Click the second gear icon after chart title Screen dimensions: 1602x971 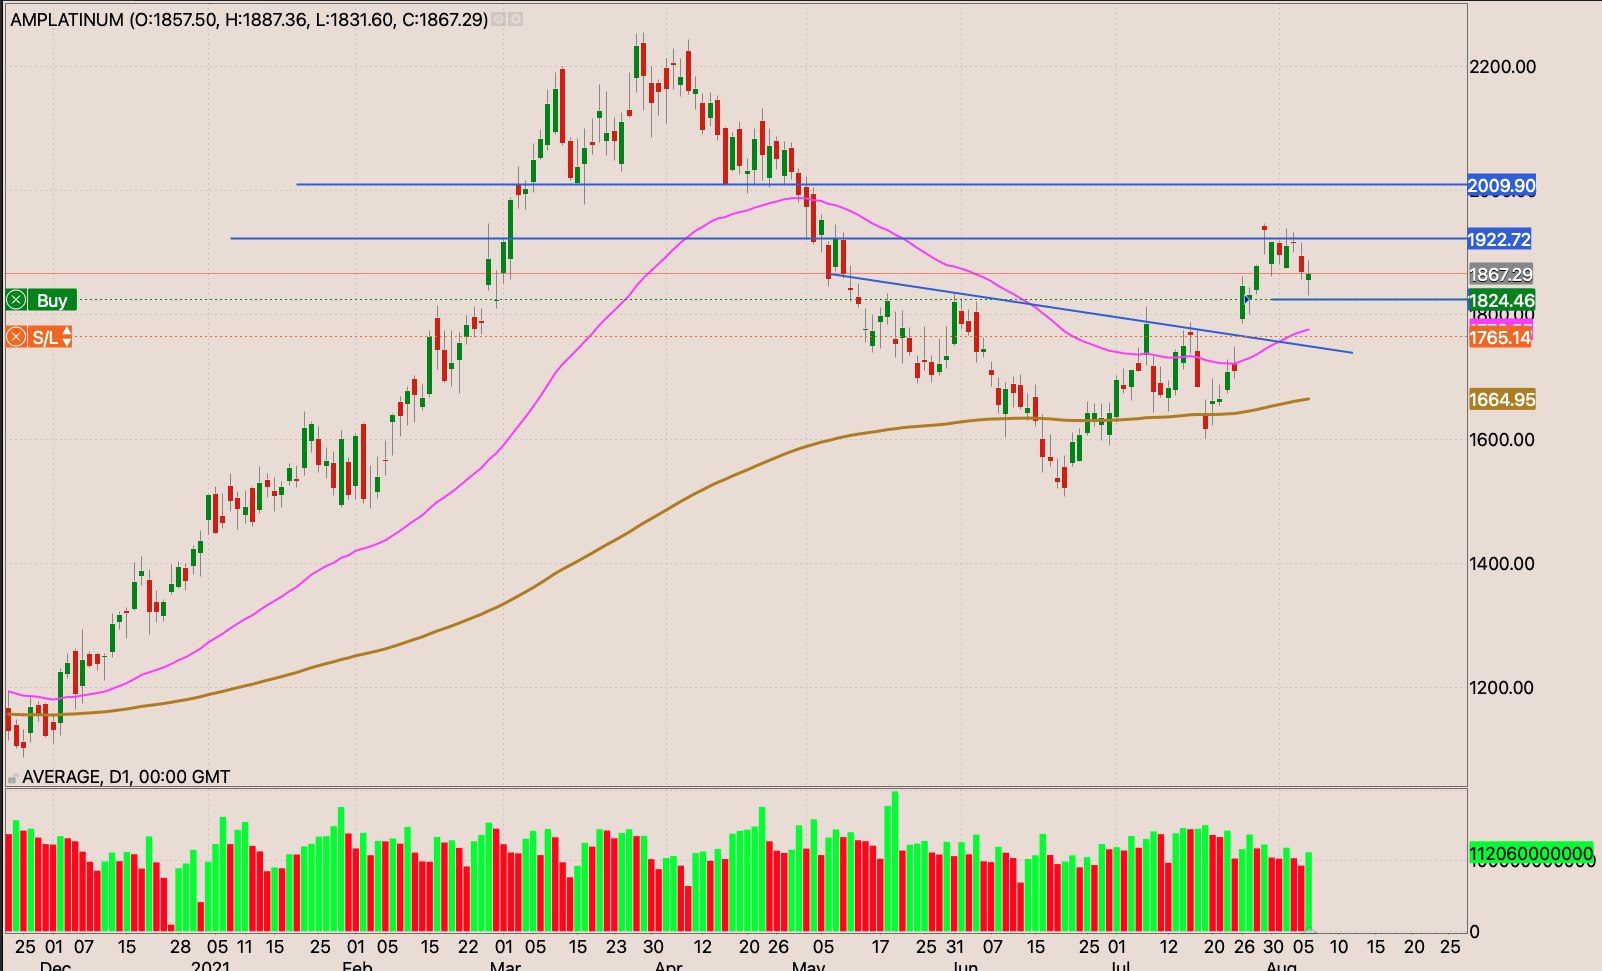(516, 19)
